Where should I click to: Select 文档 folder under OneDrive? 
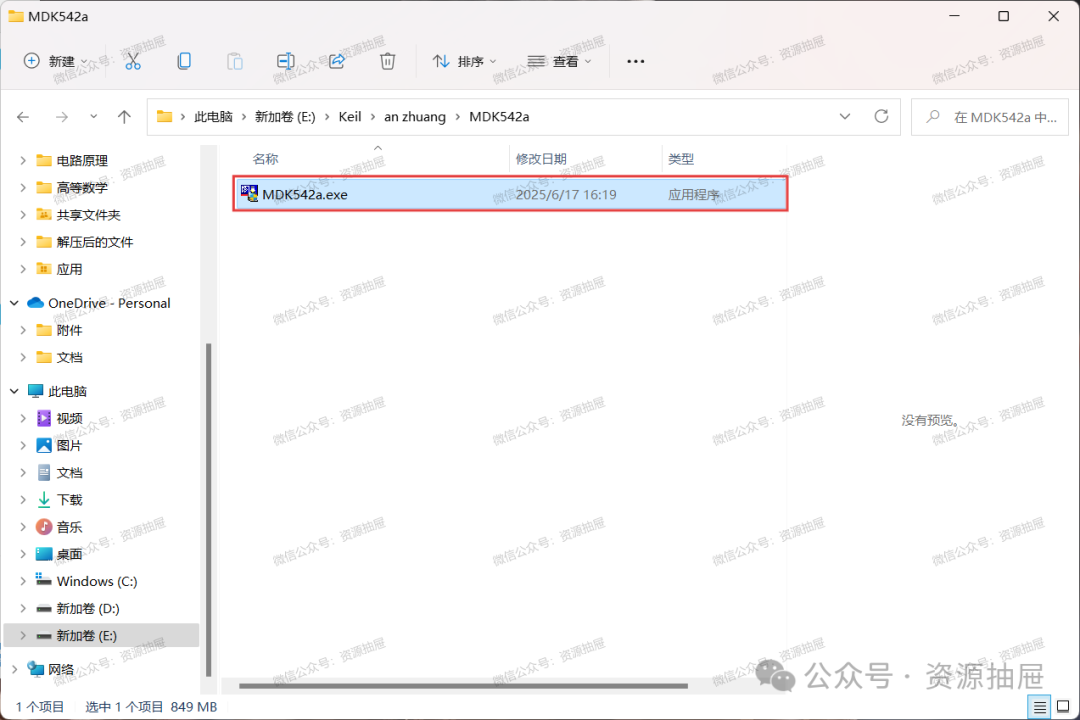point(69,358)
